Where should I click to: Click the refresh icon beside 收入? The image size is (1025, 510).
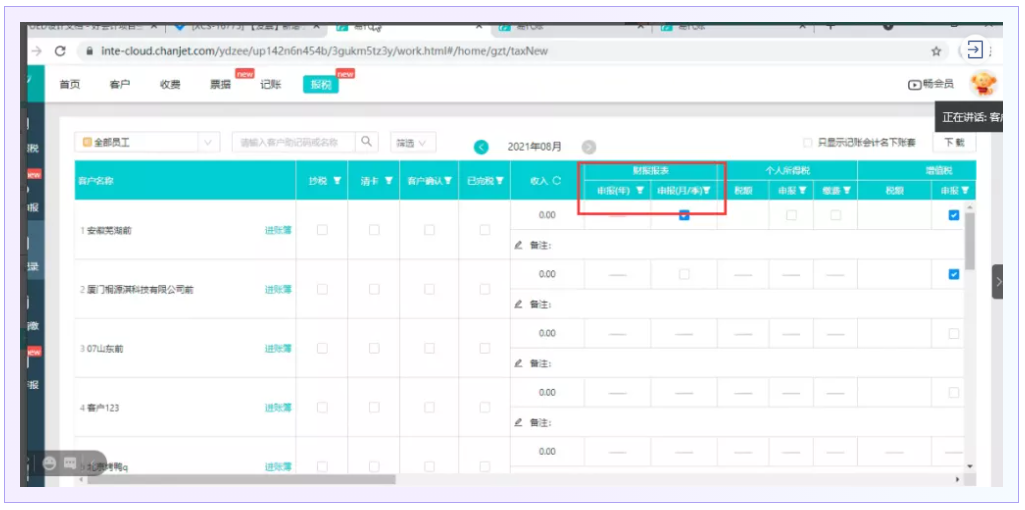(x=556, y=181)
